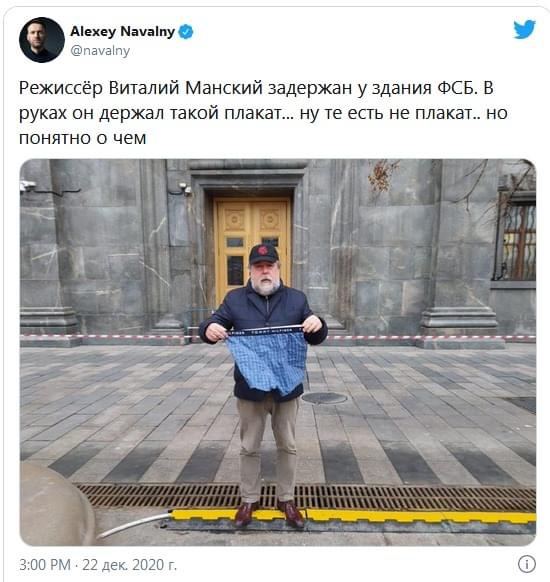
Task: Click the round manhole cover in photo
Action: pyautogui.click(x=324, y=398)
